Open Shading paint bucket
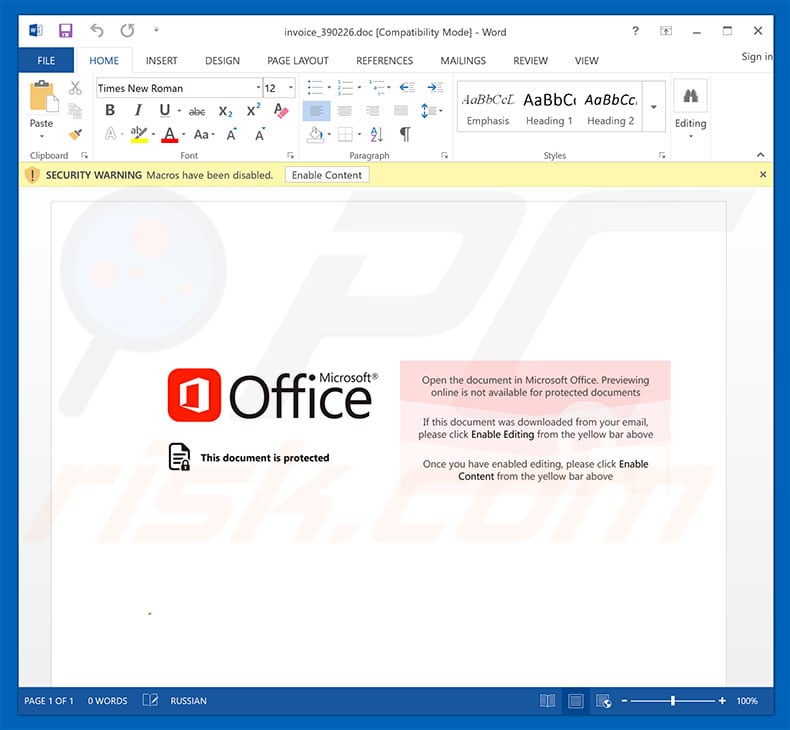 pos(315,135)
